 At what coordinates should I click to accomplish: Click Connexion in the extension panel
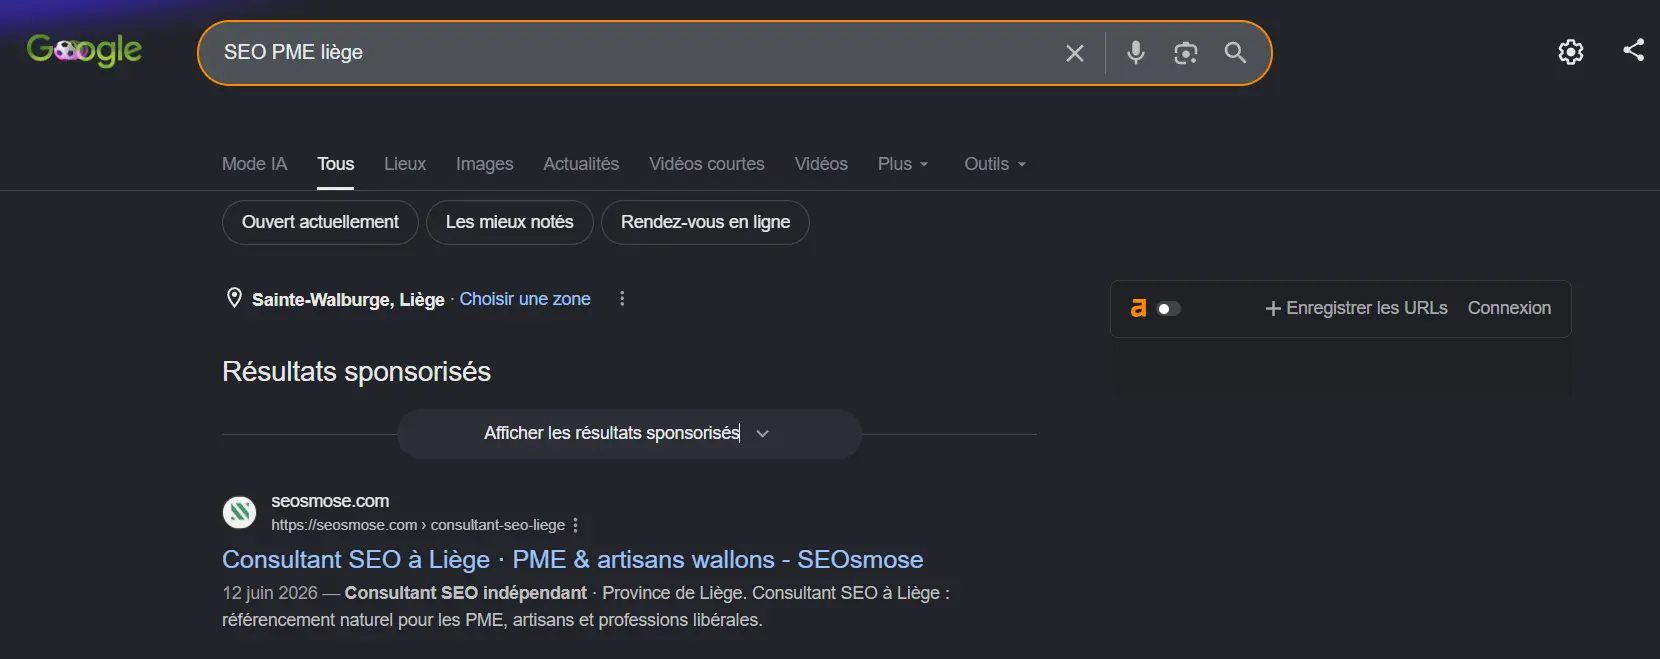pos(1509,308)
